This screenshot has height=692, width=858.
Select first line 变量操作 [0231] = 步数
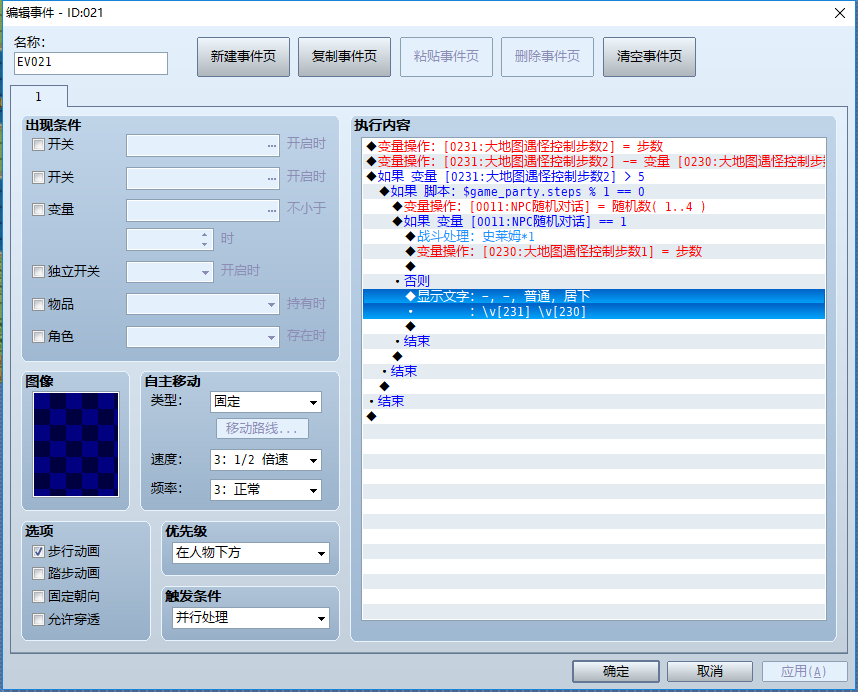[594, 146]
